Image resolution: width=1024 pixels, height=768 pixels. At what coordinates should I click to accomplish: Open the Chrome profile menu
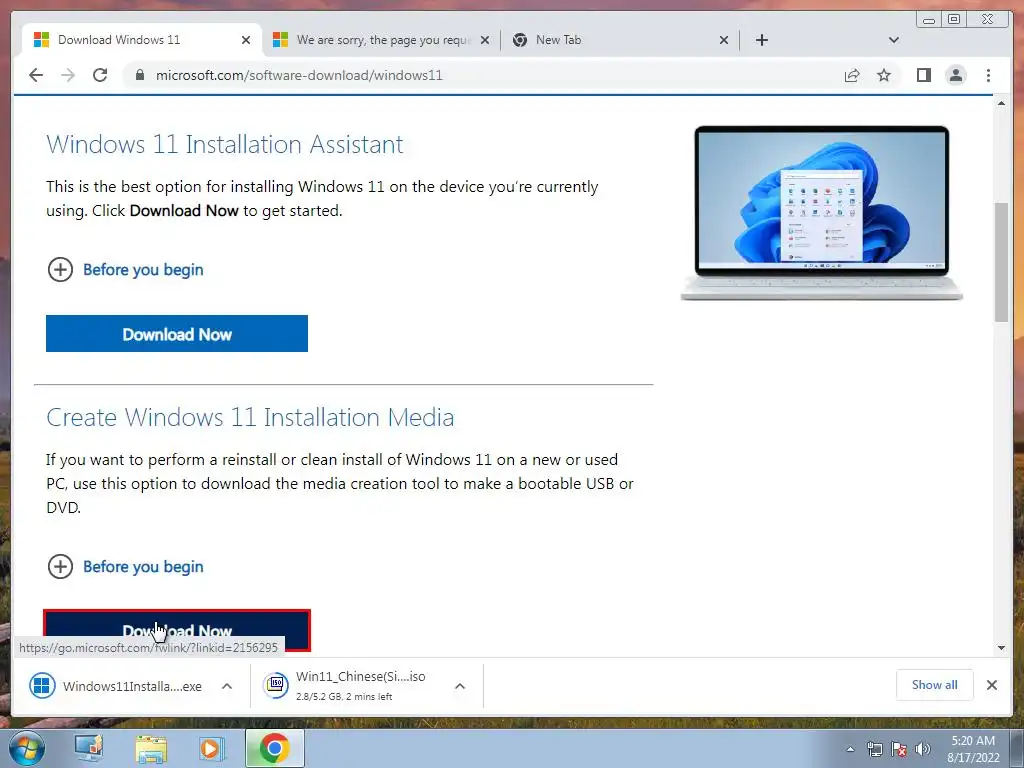(x=955, y=75)
